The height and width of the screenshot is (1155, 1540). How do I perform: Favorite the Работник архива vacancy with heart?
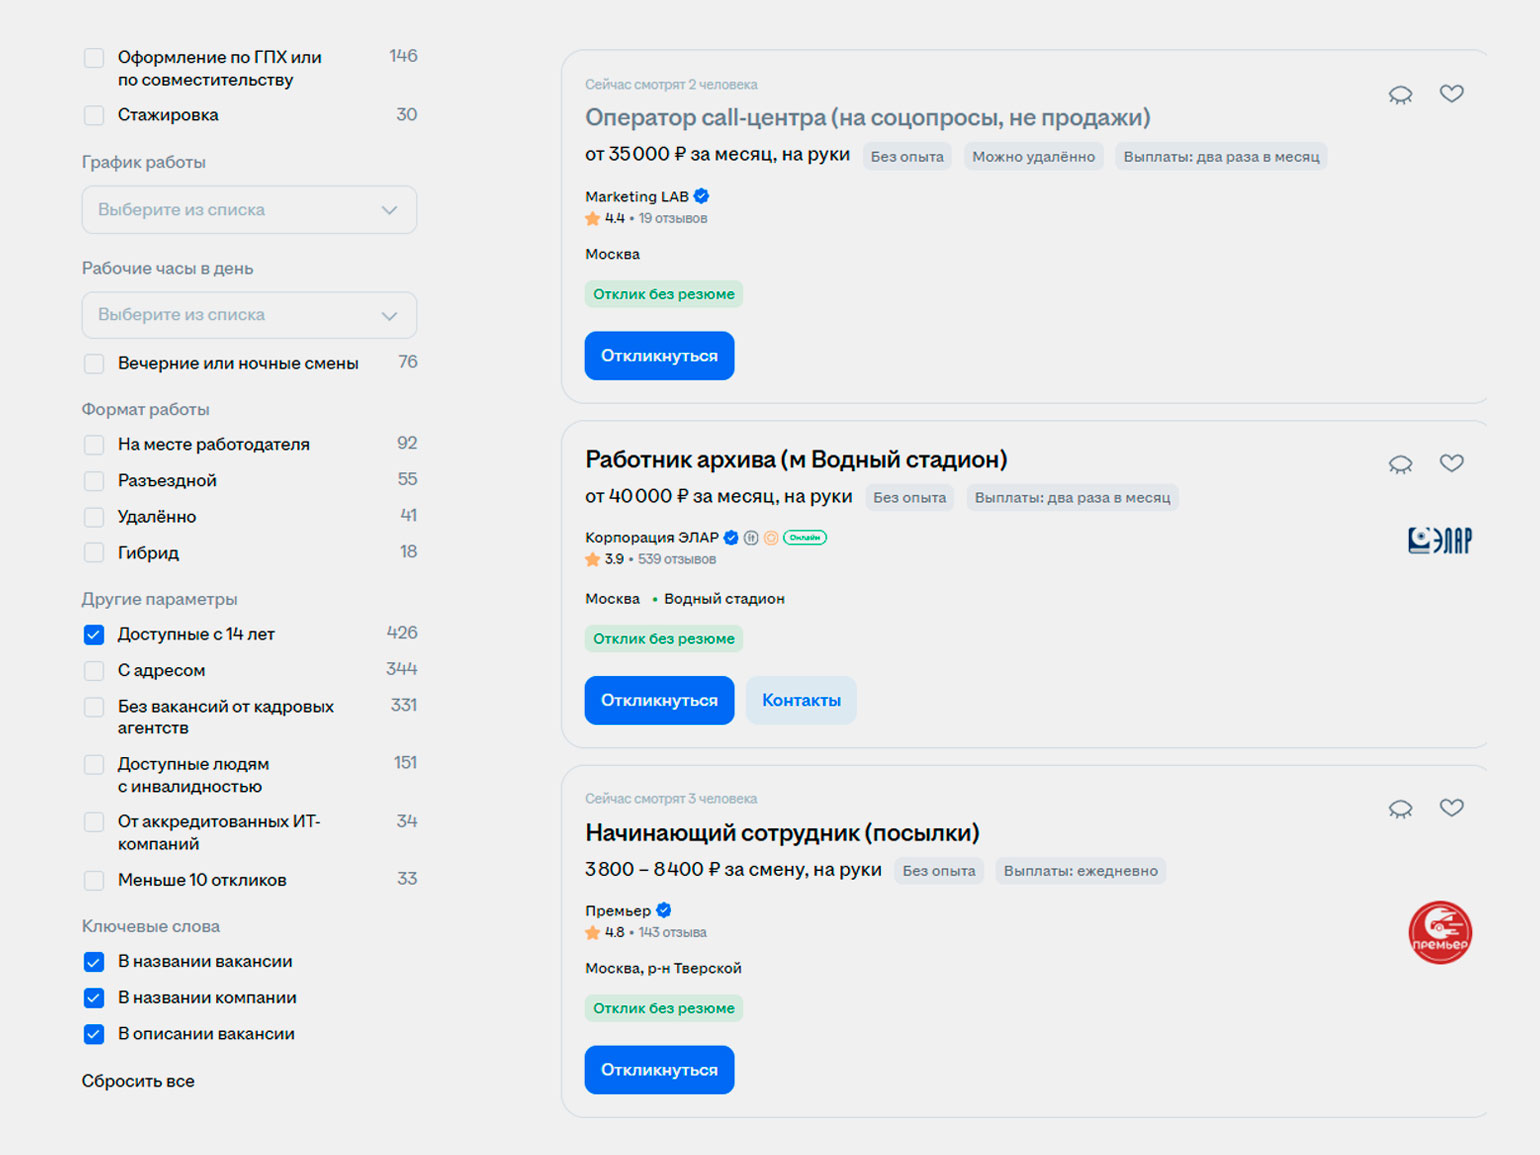pos(1451,463)
